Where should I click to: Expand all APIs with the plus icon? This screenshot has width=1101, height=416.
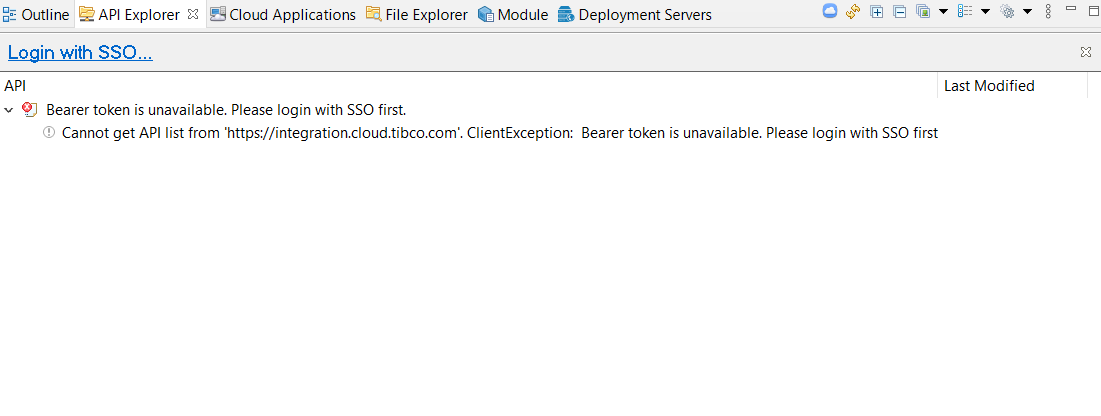click(877, 12)
